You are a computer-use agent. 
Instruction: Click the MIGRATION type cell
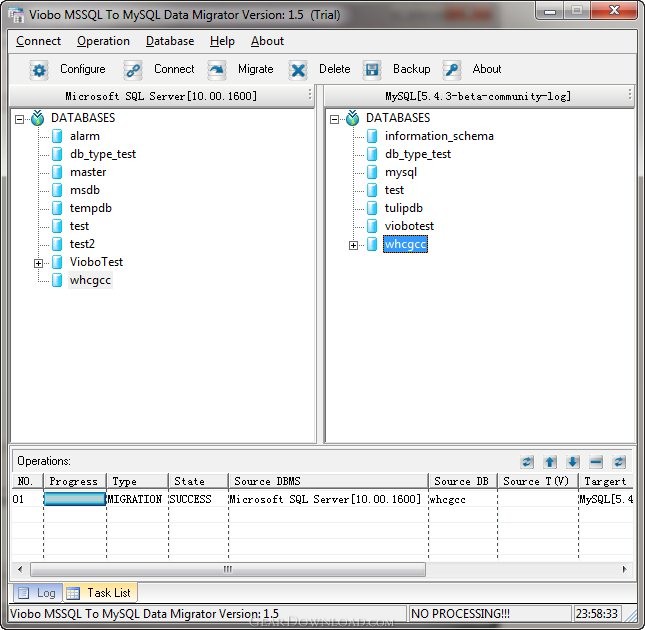135,499
